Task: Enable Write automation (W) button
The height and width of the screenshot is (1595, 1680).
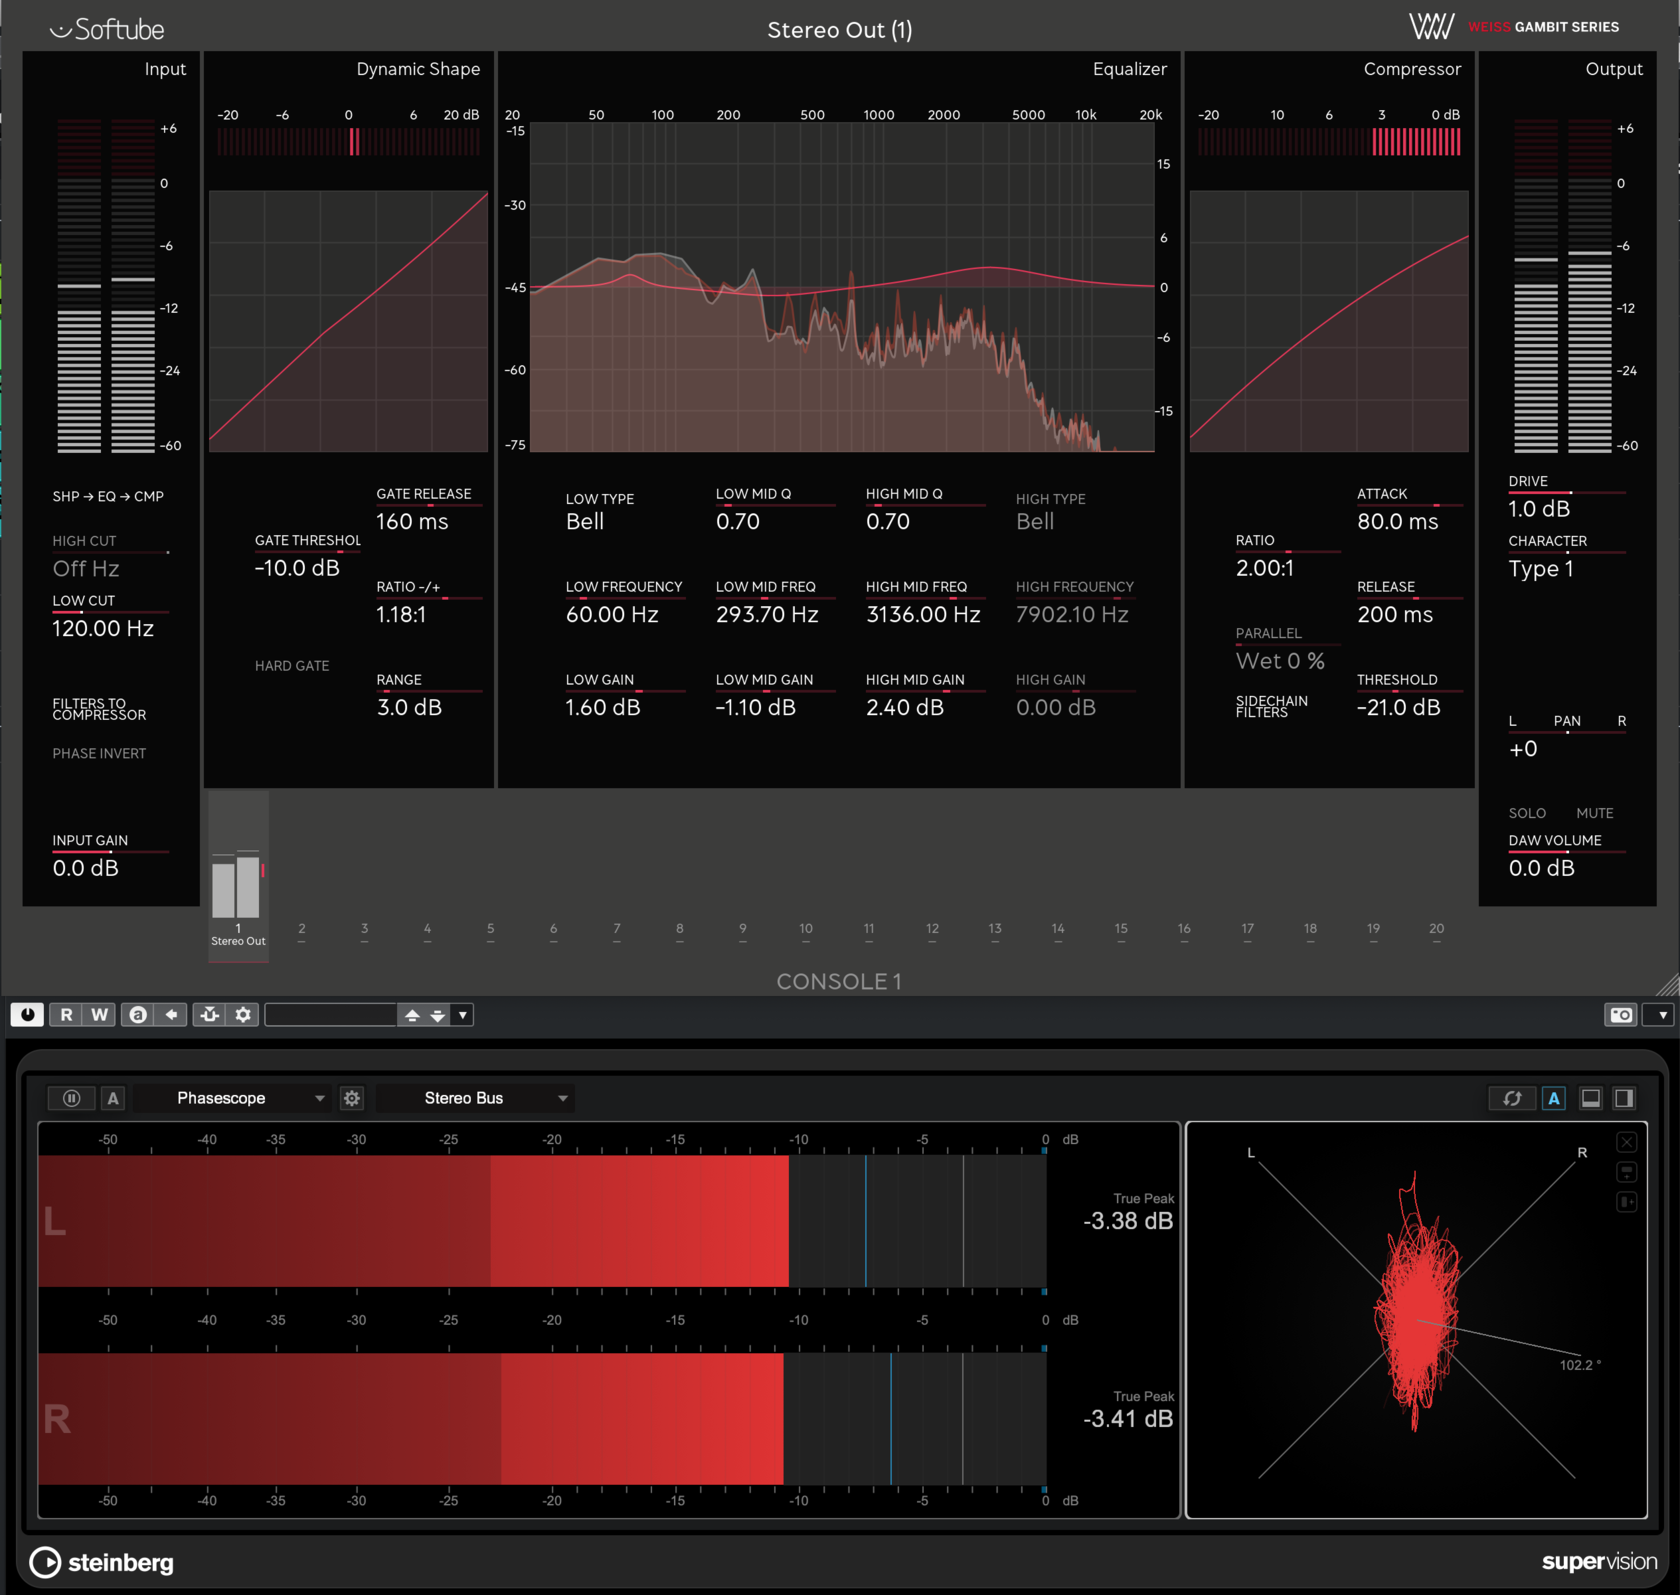Action: tap(99, 1015)
